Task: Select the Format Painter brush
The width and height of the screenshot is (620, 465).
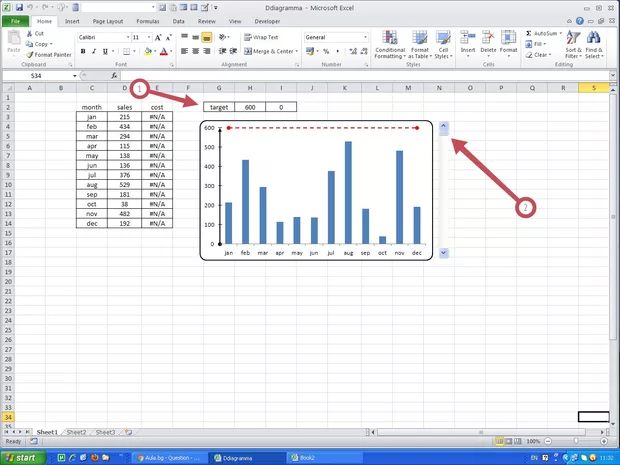Action: pos(29,55)
